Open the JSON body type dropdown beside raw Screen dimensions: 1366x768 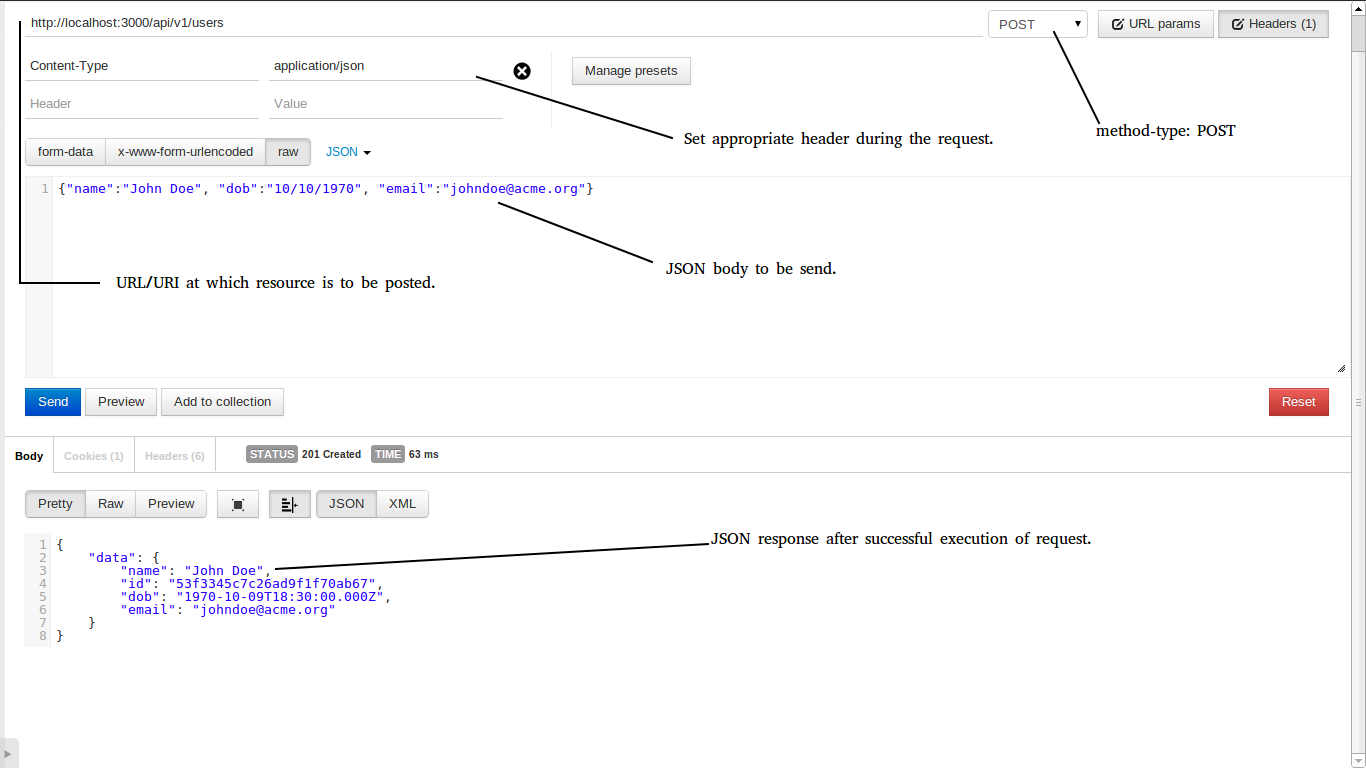tap(348, 152)
